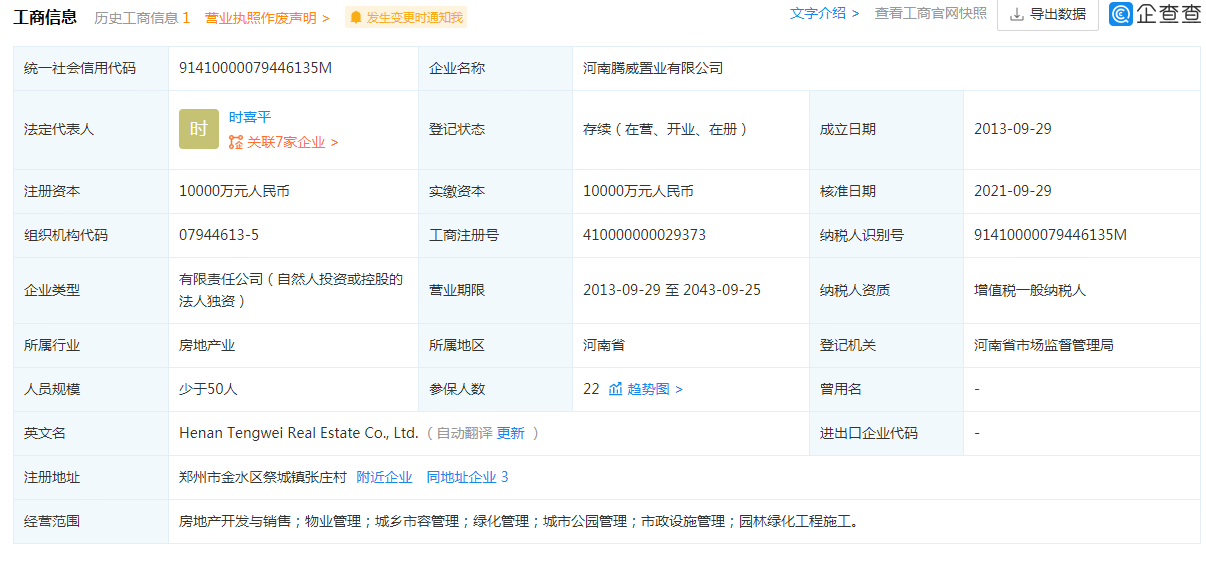This screenshot has width=1206, height=562.
Task: Open the 趋势图 chart icon beside 参保人数
Action: 616,389
